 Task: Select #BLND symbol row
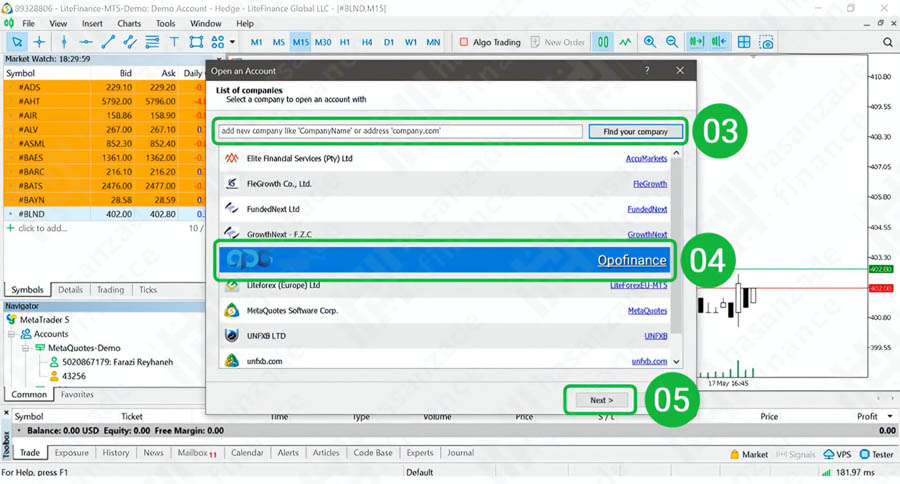[104, 214]
